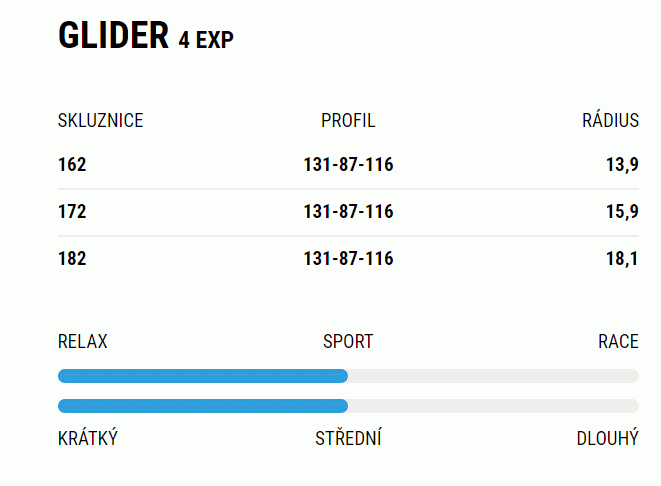Click the 18,1 radius value

[x=622, y=259]
